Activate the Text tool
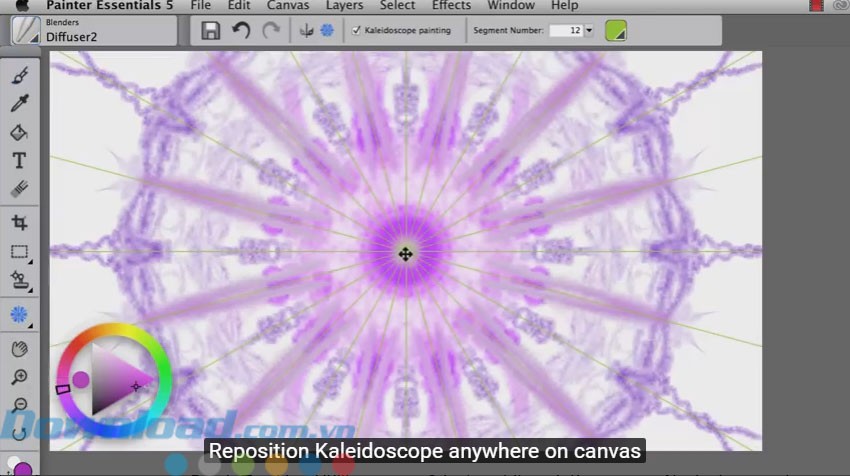 click(x=19, y=160)
